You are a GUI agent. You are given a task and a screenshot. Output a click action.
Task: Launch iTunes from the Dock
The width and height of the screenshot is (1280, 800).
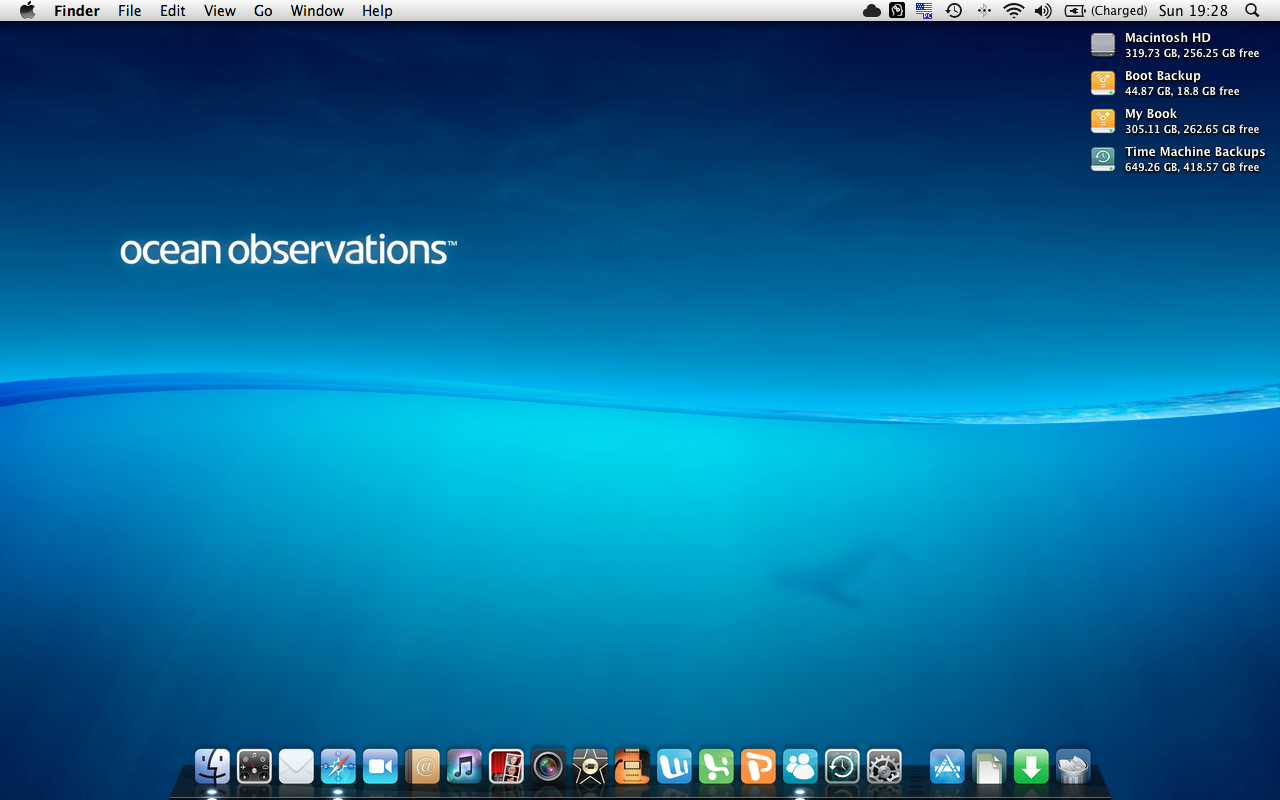[x=464, y=767]
